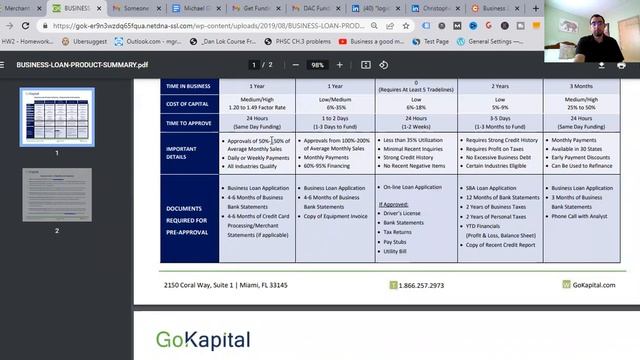Zoom out with the PDF minus button
Viewport: 640px width, 360px height.
296,65
